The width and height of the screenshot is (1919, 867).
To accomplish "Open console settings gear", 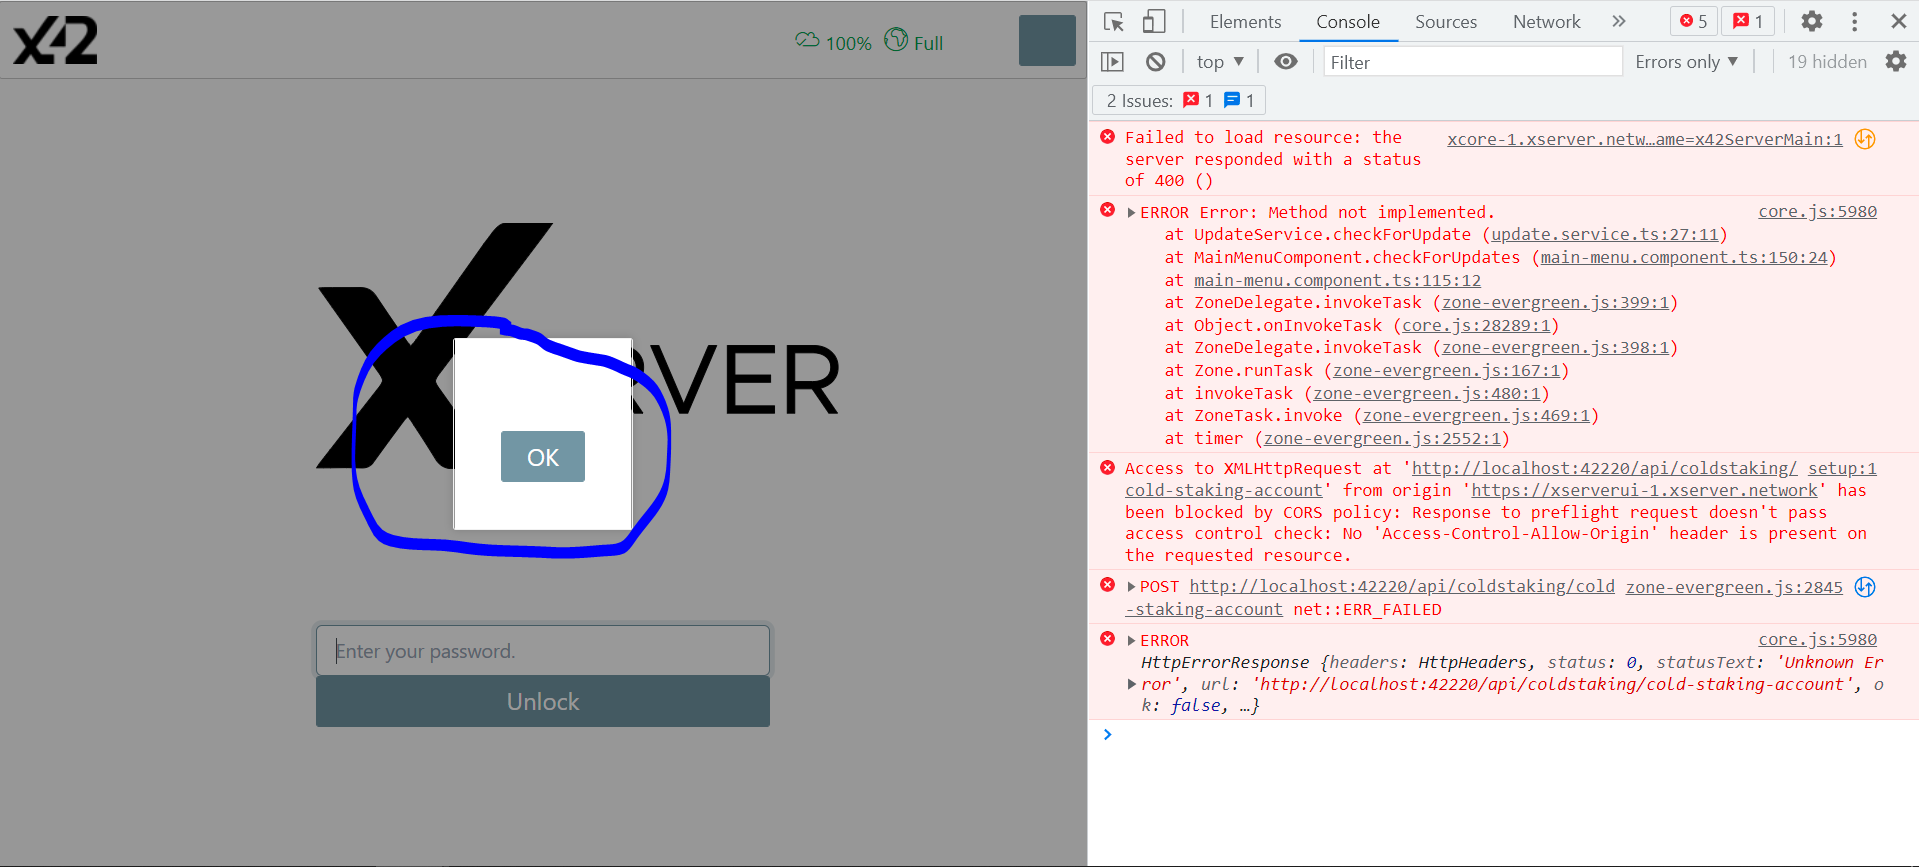I will click(1896, 62).
